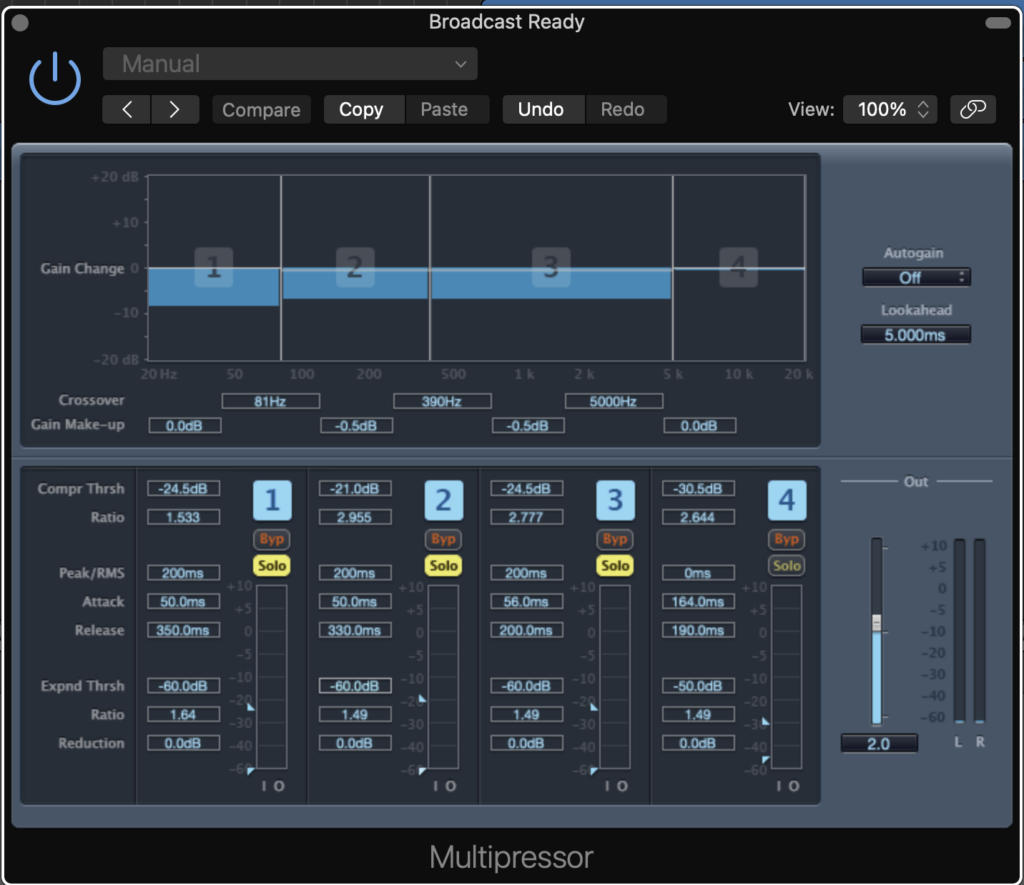The width and height of the screenshot is (1024, 885).
Task: Click band 1 Ratio 1.533 field
Action: [x=184, y=517]
